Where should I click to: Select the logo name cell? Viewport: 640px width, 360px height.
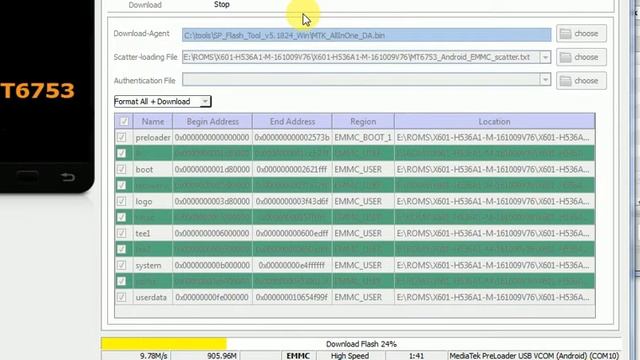pyautogui.click(x=153, y=202)
